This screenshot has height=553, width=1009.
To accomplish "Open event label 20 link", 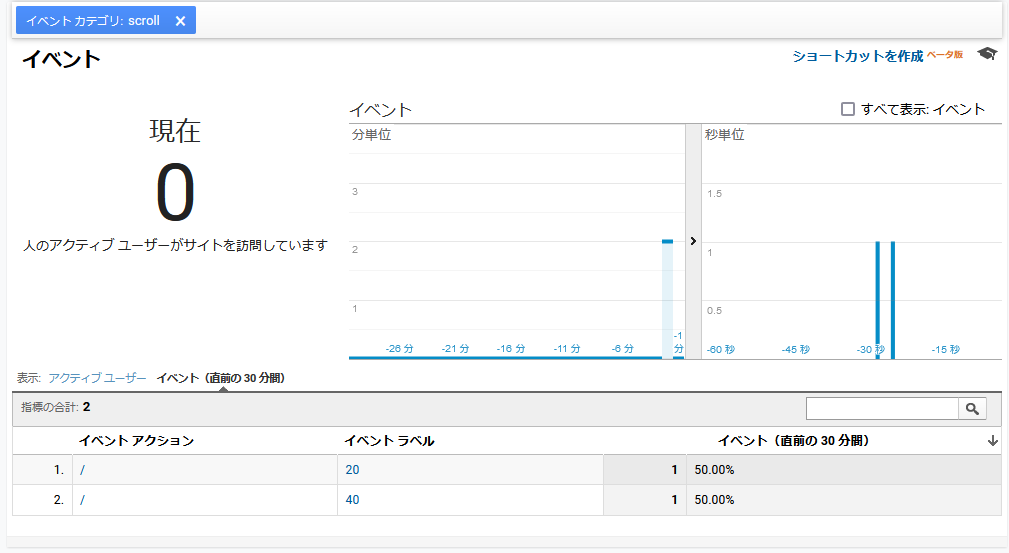I will [x=352, y=470].
